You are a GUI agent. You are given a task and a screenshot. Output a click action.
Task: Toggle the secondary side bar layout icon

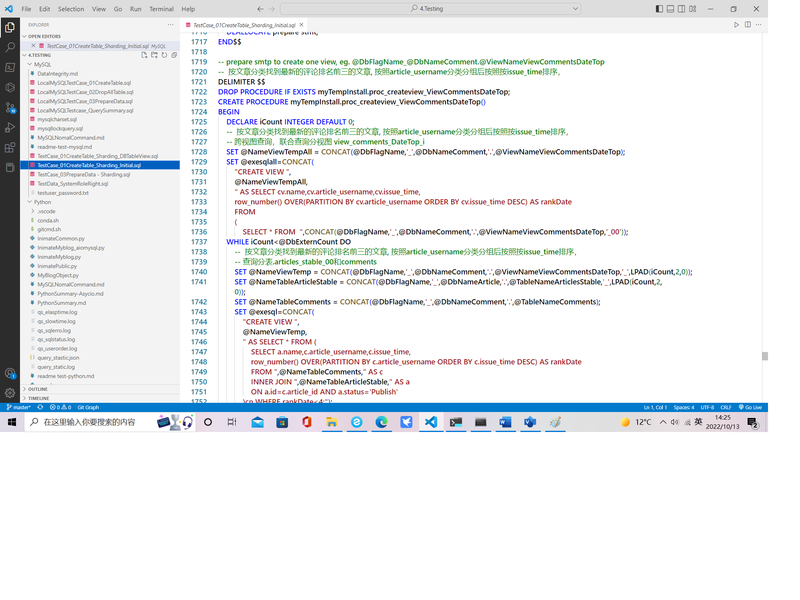[x=681, y=9]
